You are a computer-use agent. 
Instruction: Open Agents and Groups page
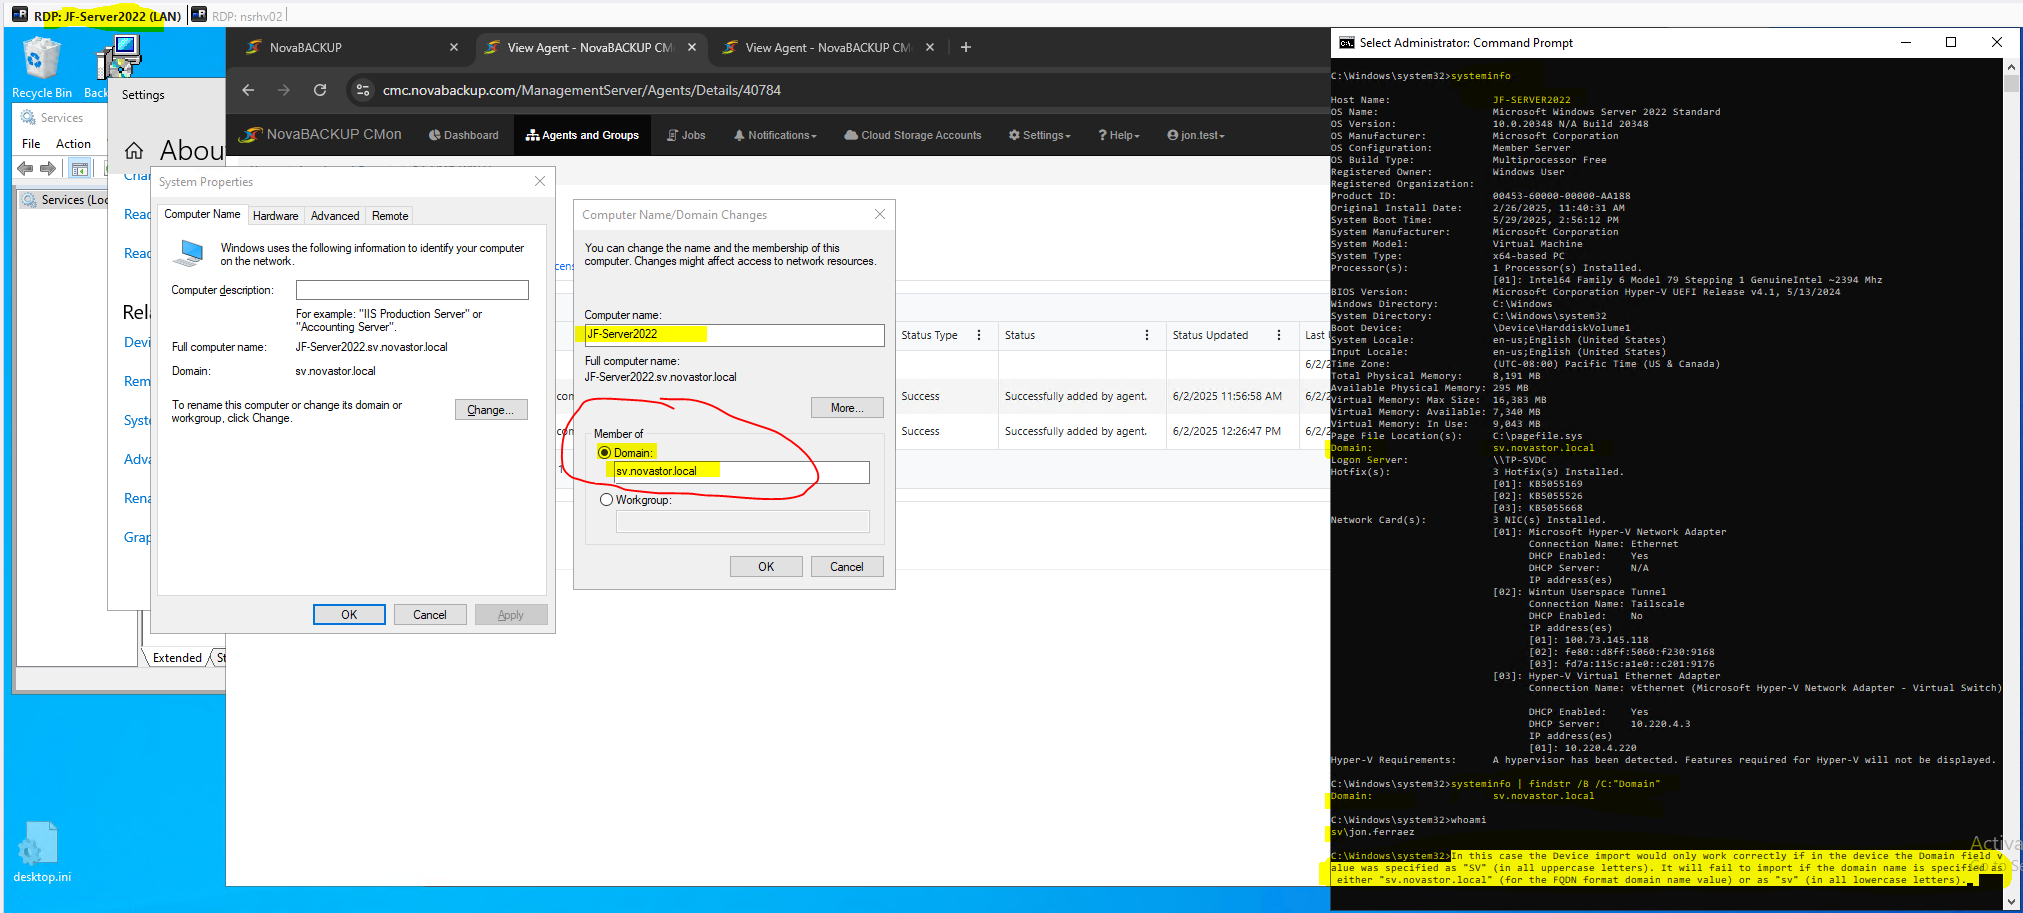point(583,135)
